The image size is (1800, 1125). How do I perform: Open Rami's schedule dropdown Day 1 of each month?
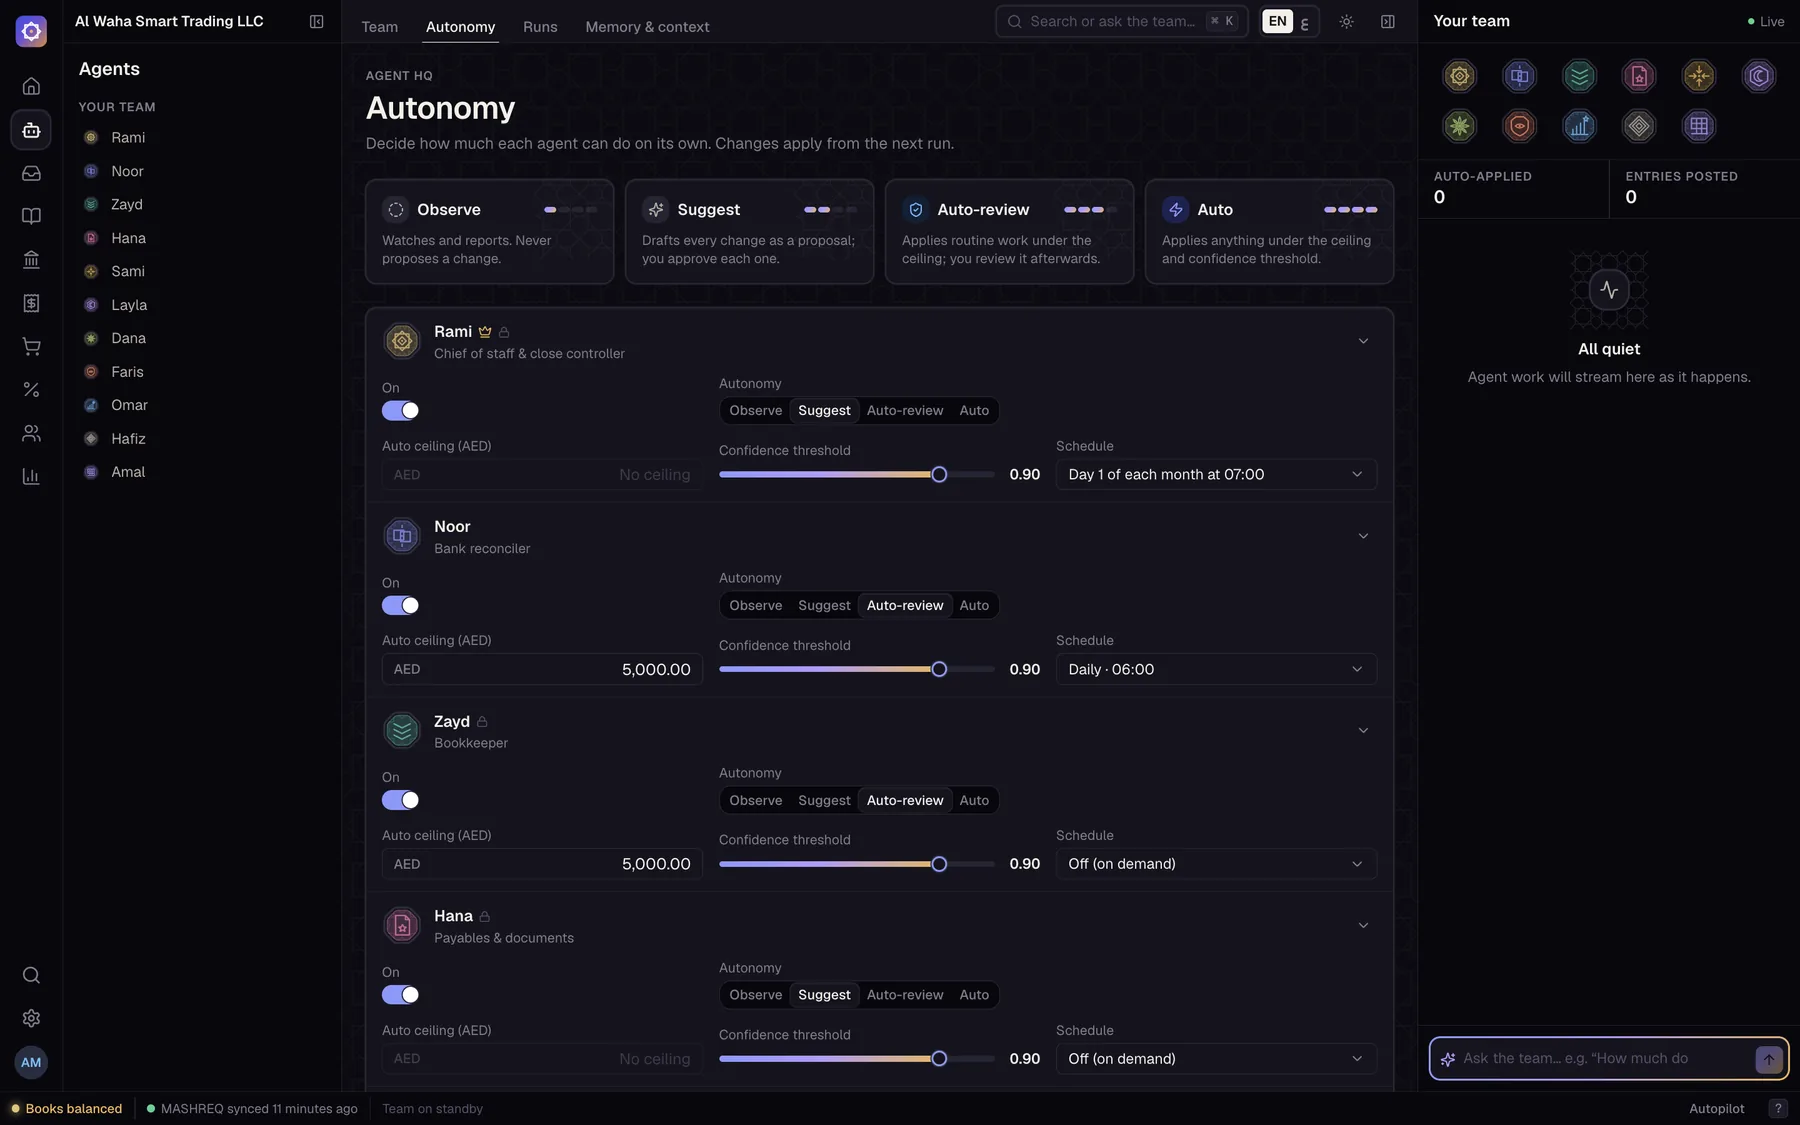(x=1216, y=474)
